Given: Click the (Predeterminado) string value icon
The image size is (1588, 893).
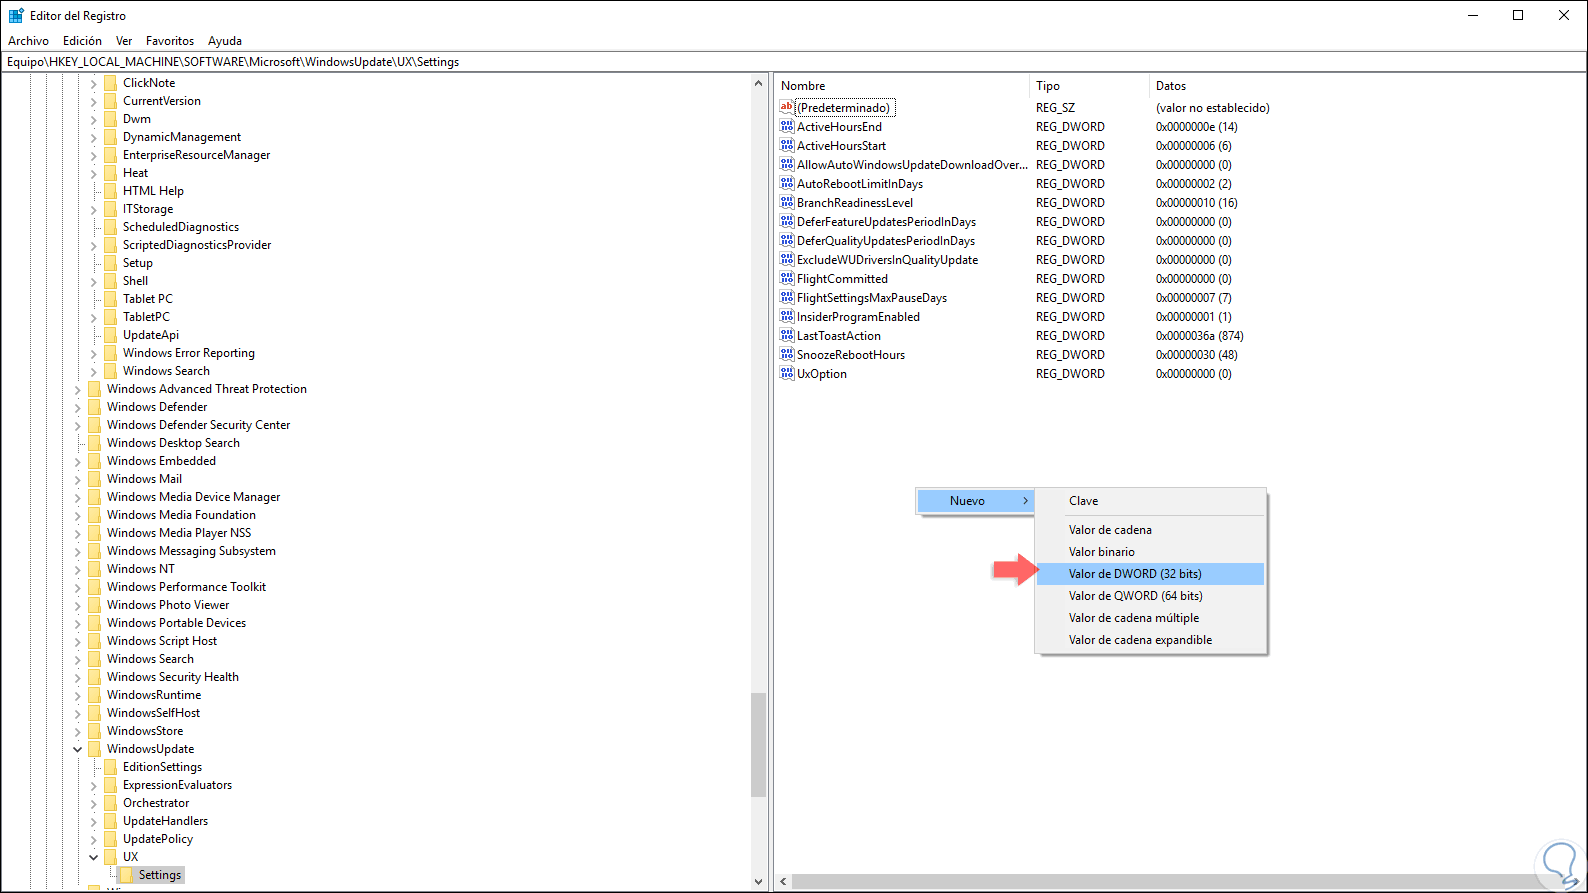Looking at the screenshot, I should point(787,108).
